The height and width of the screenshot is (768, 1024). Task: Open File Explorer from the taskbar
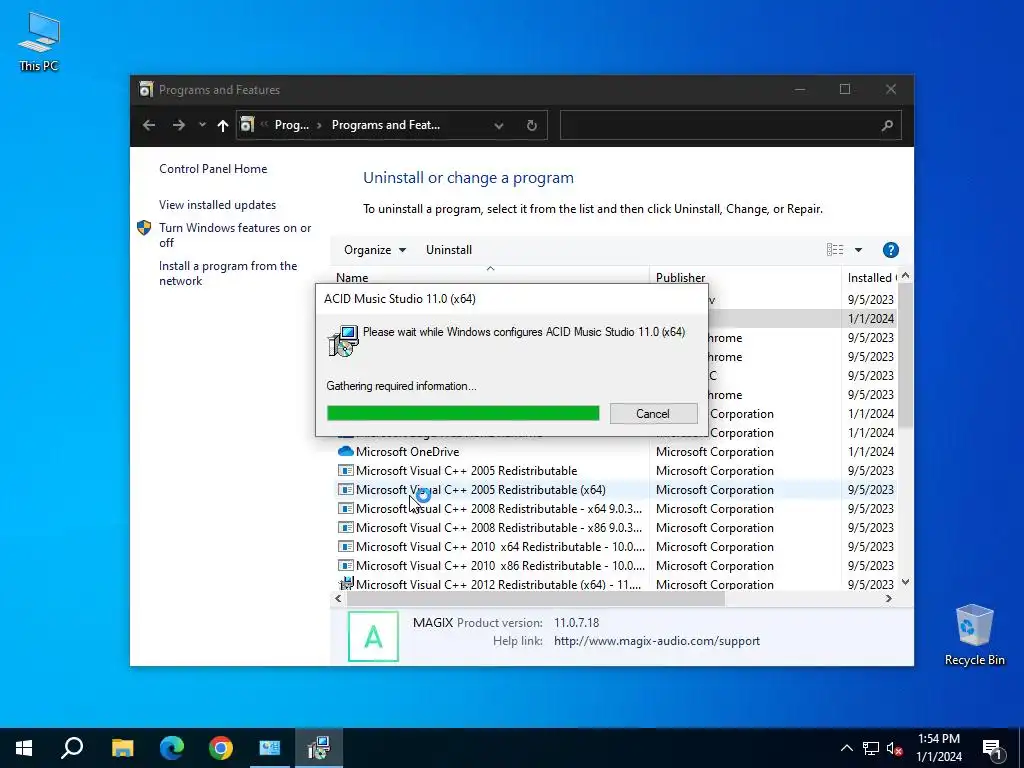122,748
